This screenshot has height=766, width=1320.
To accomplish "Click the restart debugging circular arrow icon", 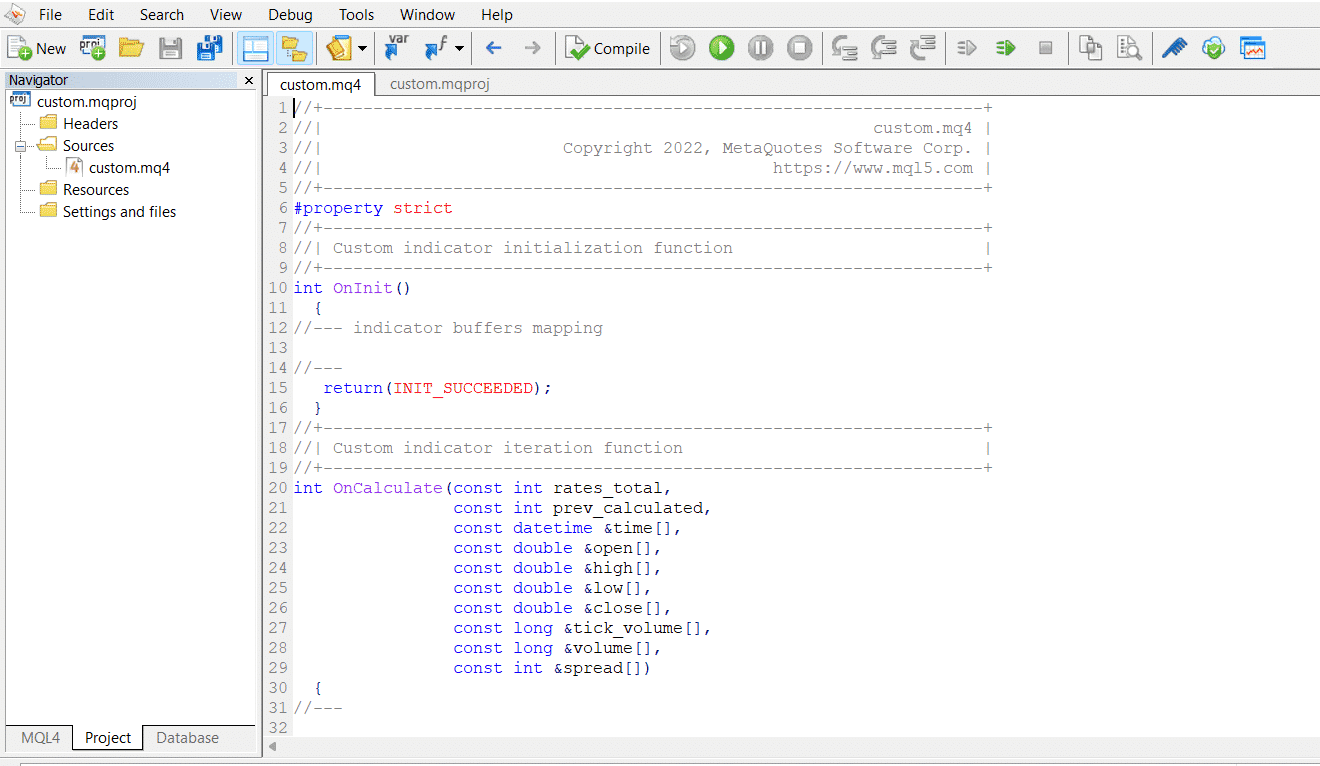I will point(683,48).
